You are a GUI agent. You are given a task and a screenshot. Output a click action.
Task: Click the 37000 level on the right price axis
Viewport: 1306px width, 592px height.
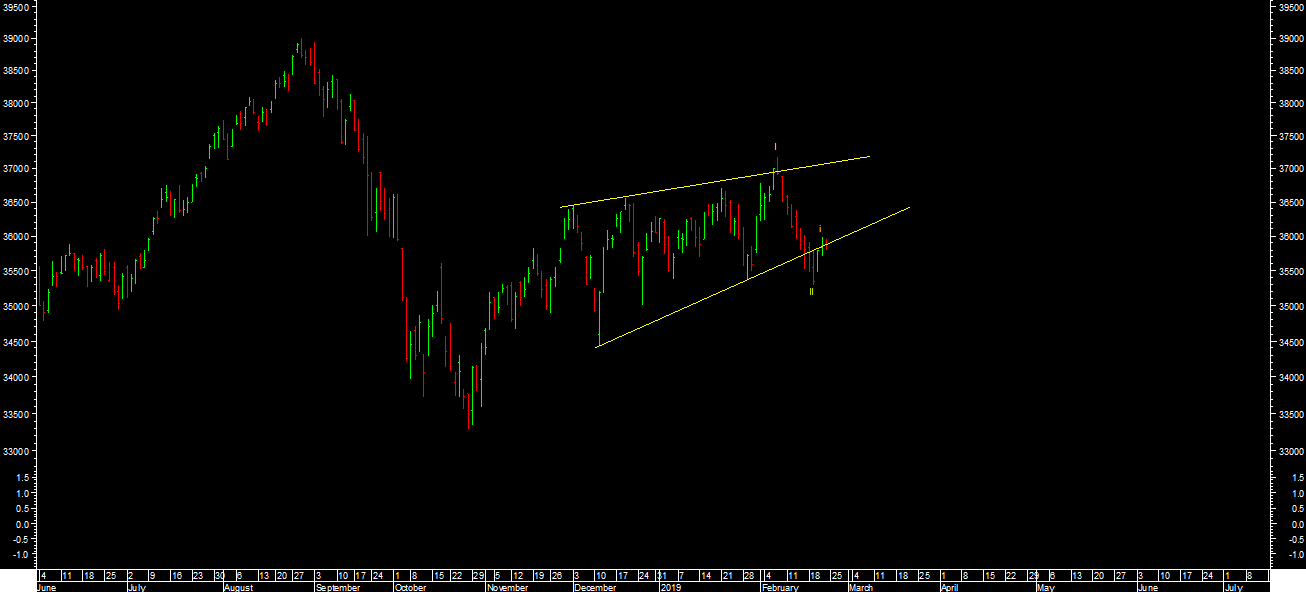(1291, 169)
